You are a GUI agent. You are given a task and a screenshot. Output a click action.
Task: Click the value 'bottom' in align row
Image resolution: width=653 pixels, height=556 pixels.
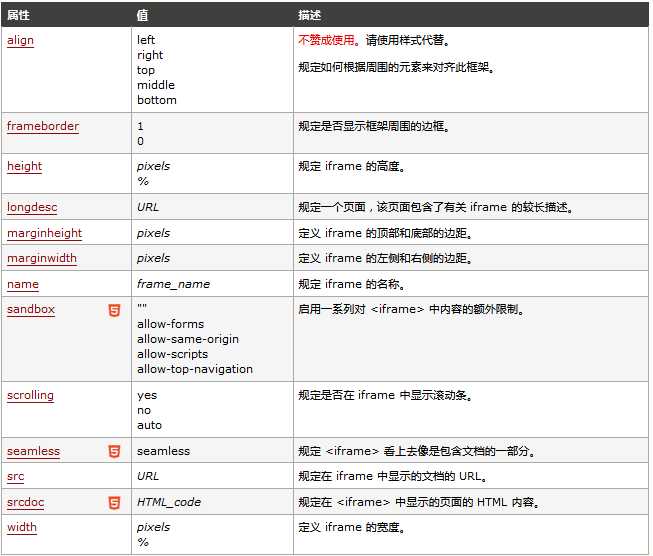tap(157, 100)
